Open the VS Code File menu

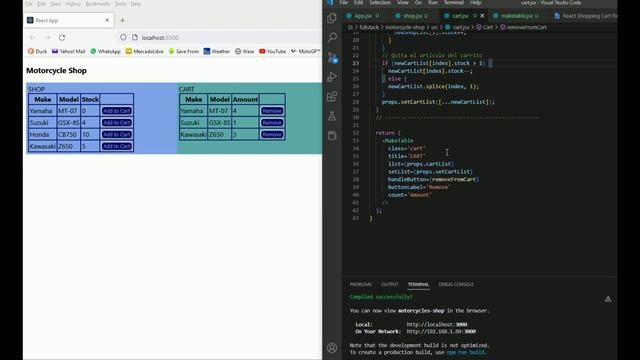point(344,3)
